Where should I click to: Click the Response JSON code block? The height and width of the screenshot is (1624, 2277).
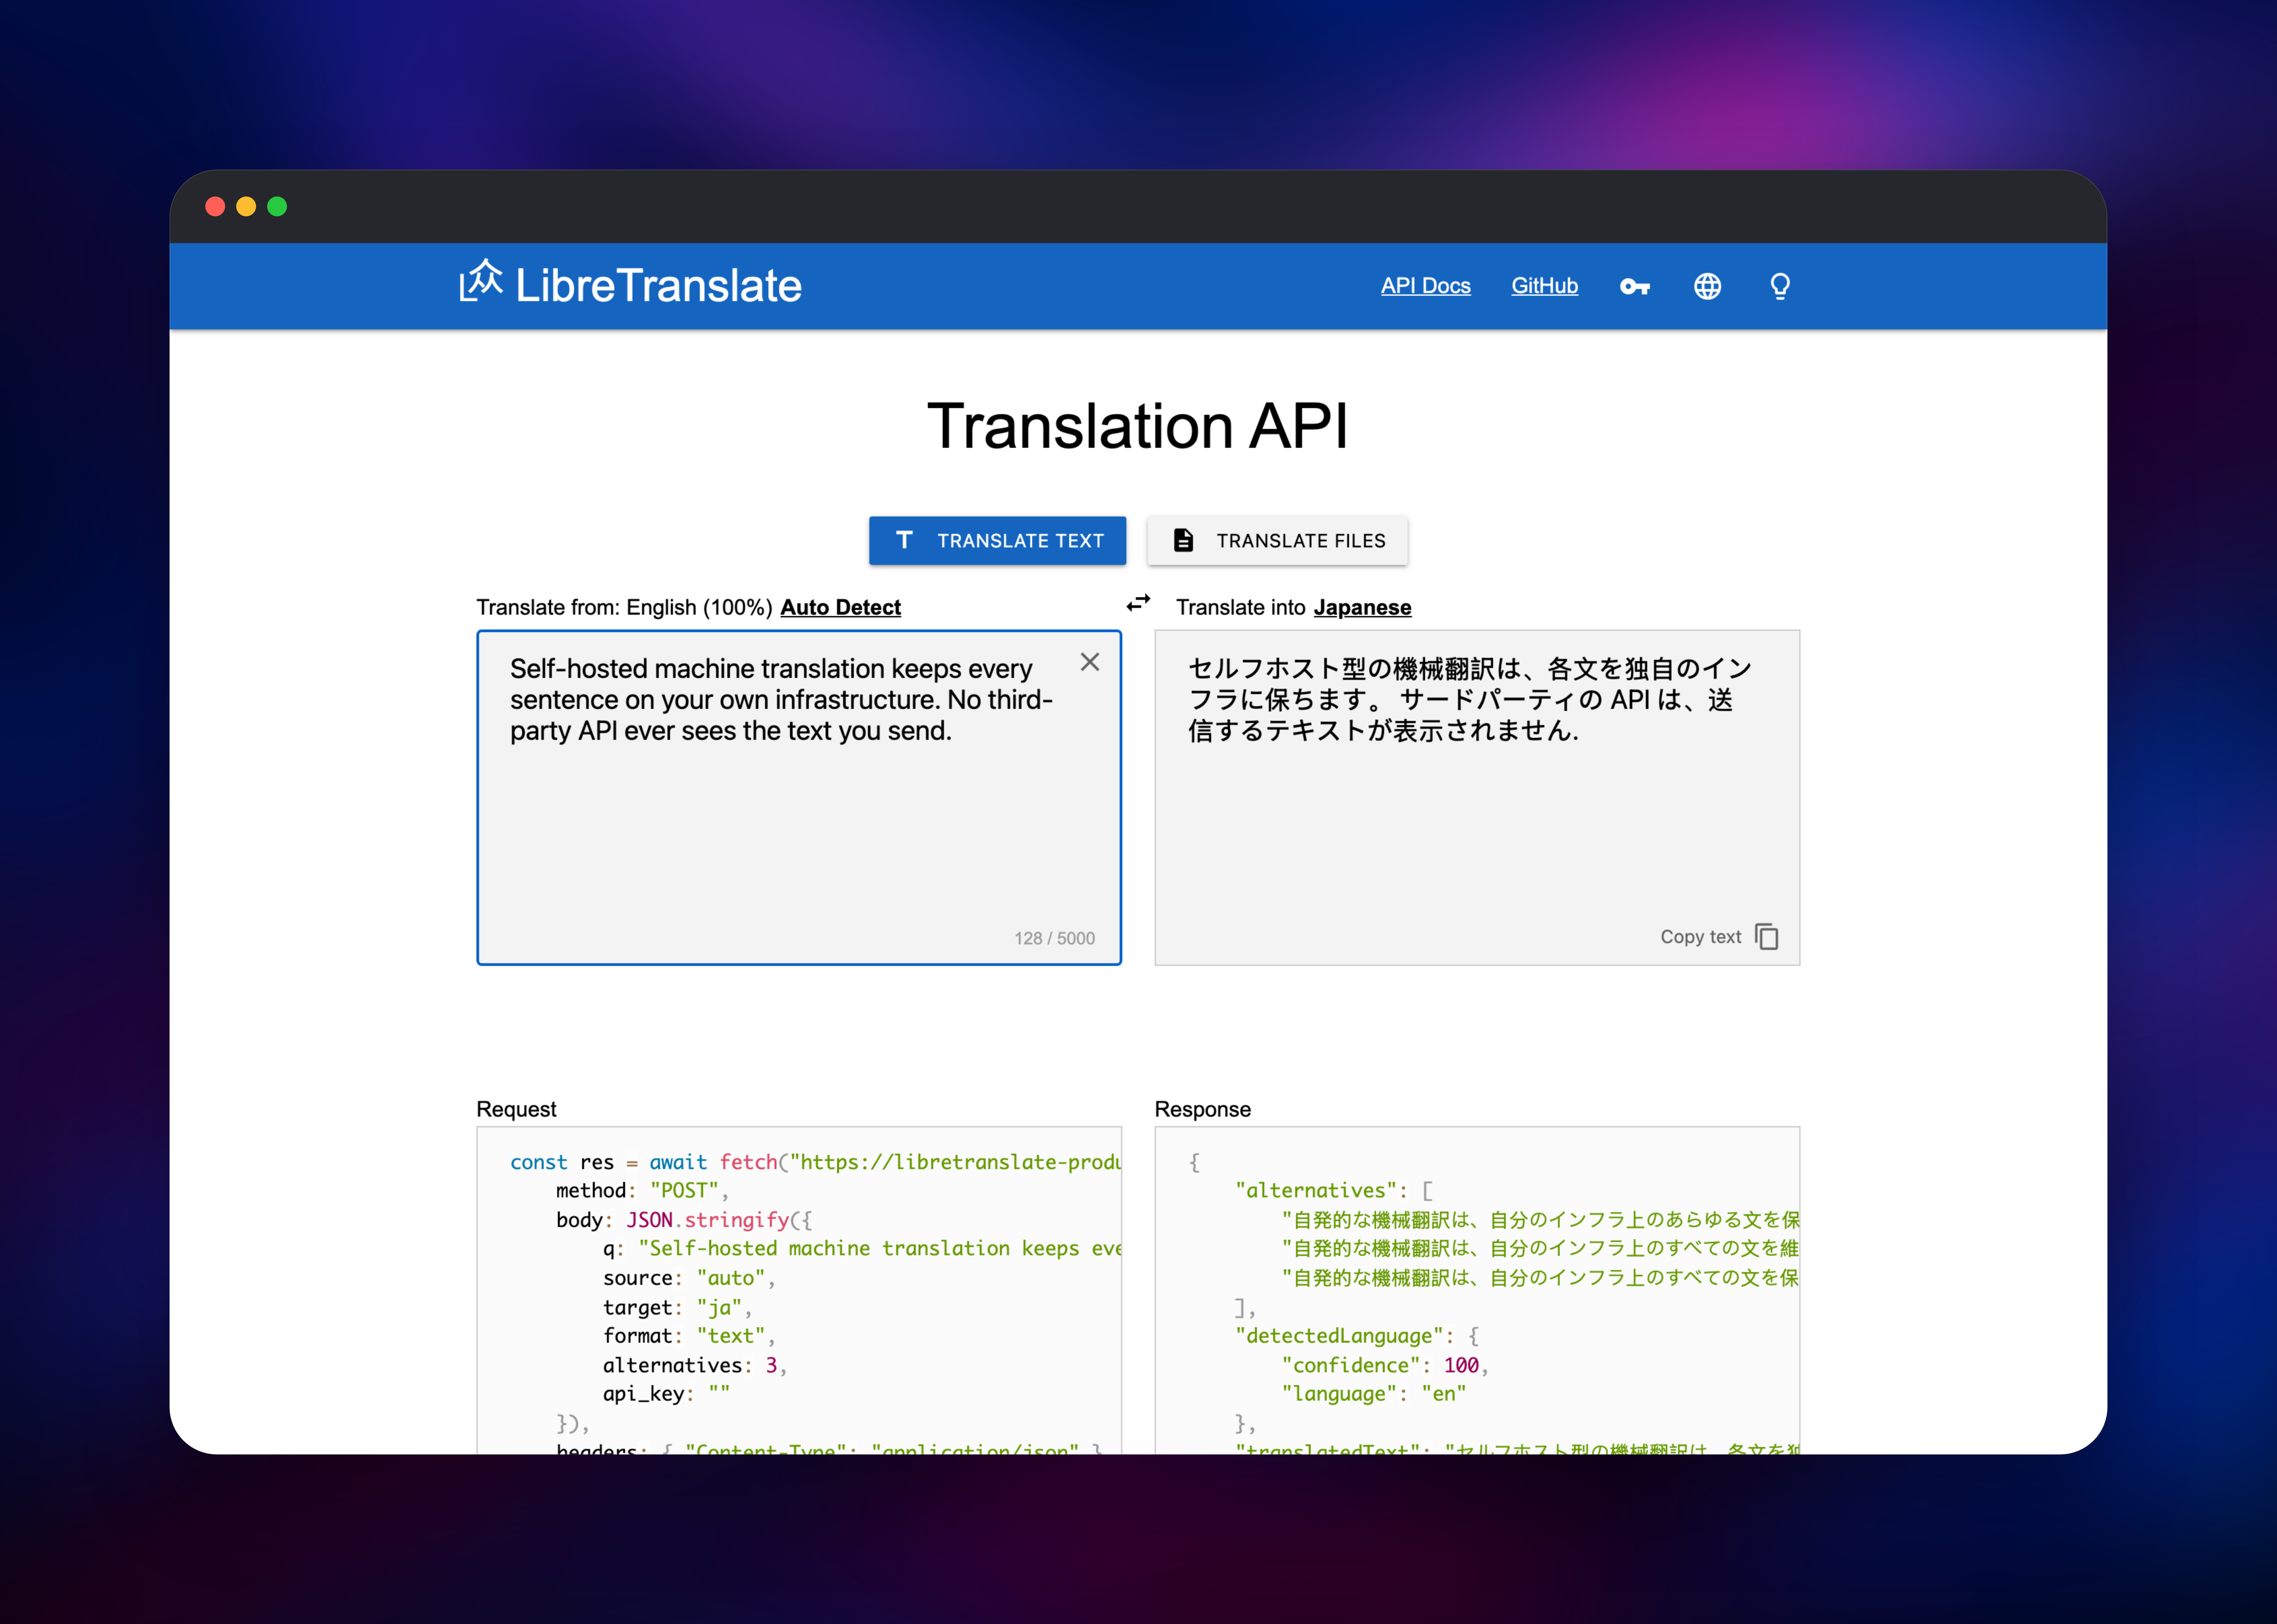coord(1477,1290)
